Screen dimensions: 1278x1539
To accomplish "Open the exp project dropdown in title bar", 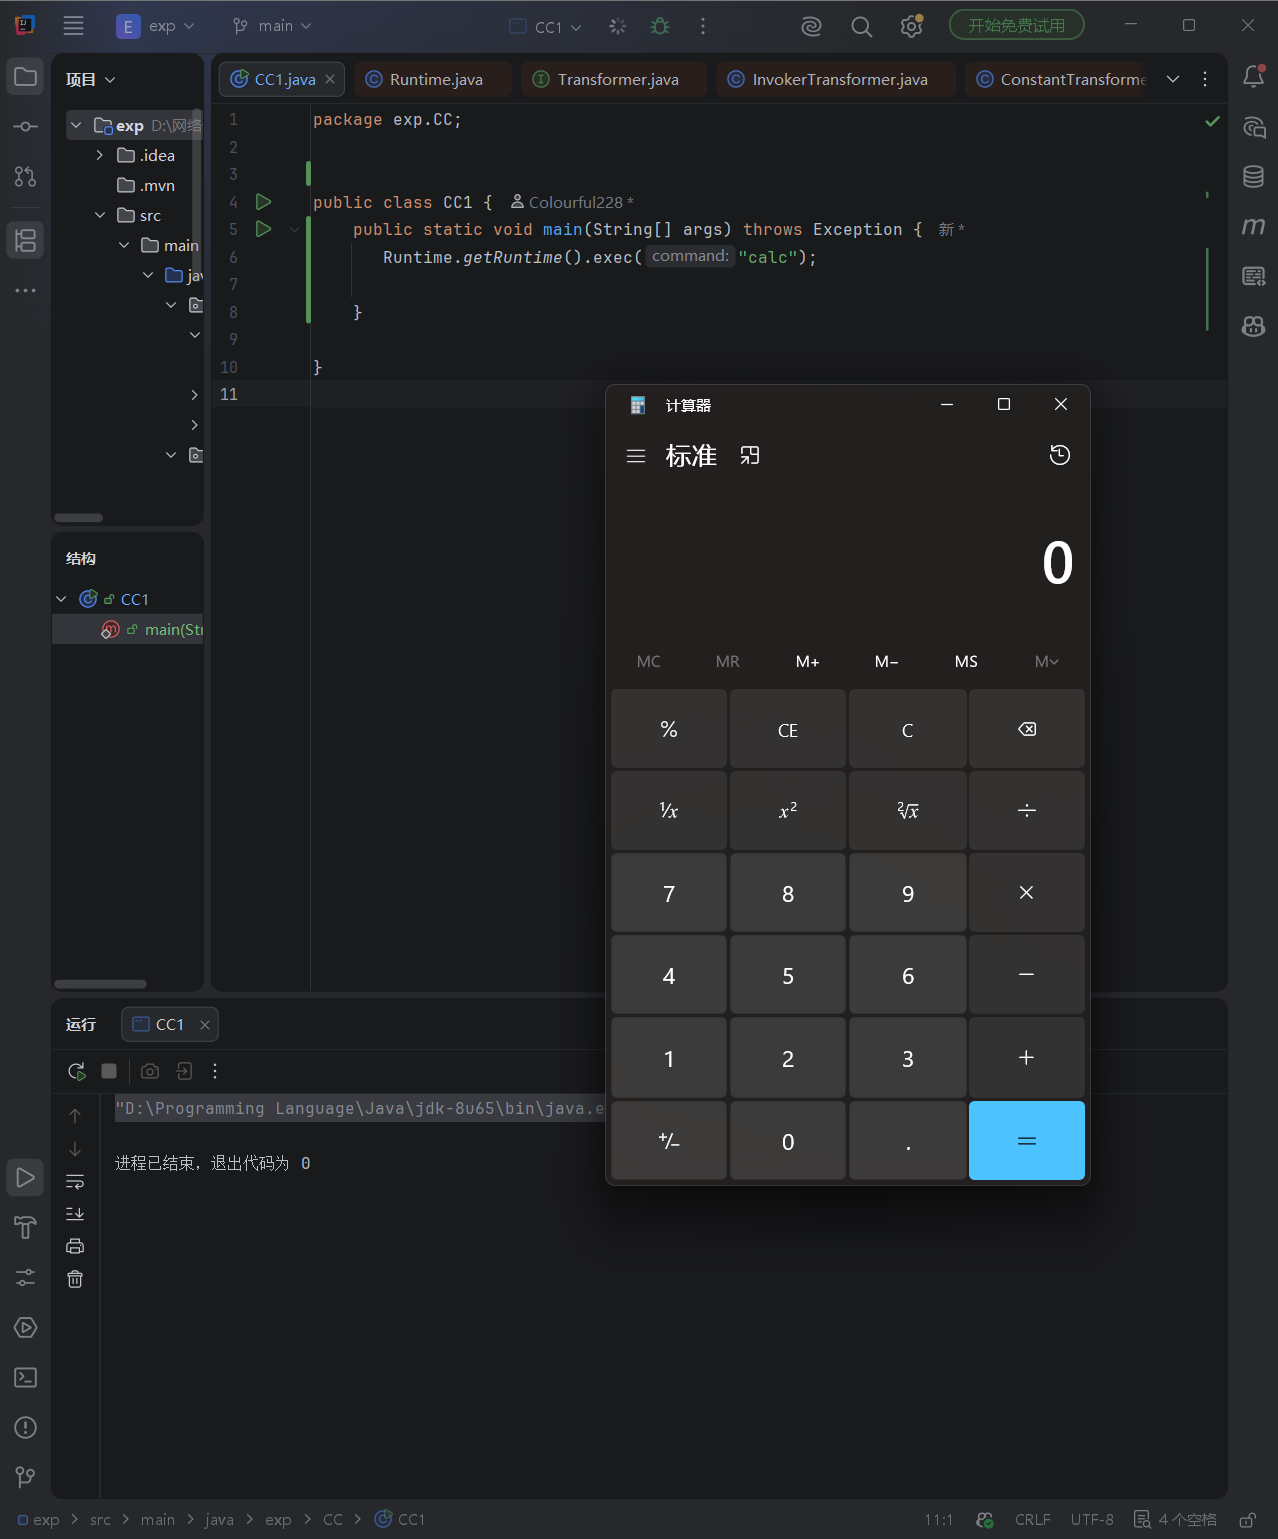I will click(156, 26).
